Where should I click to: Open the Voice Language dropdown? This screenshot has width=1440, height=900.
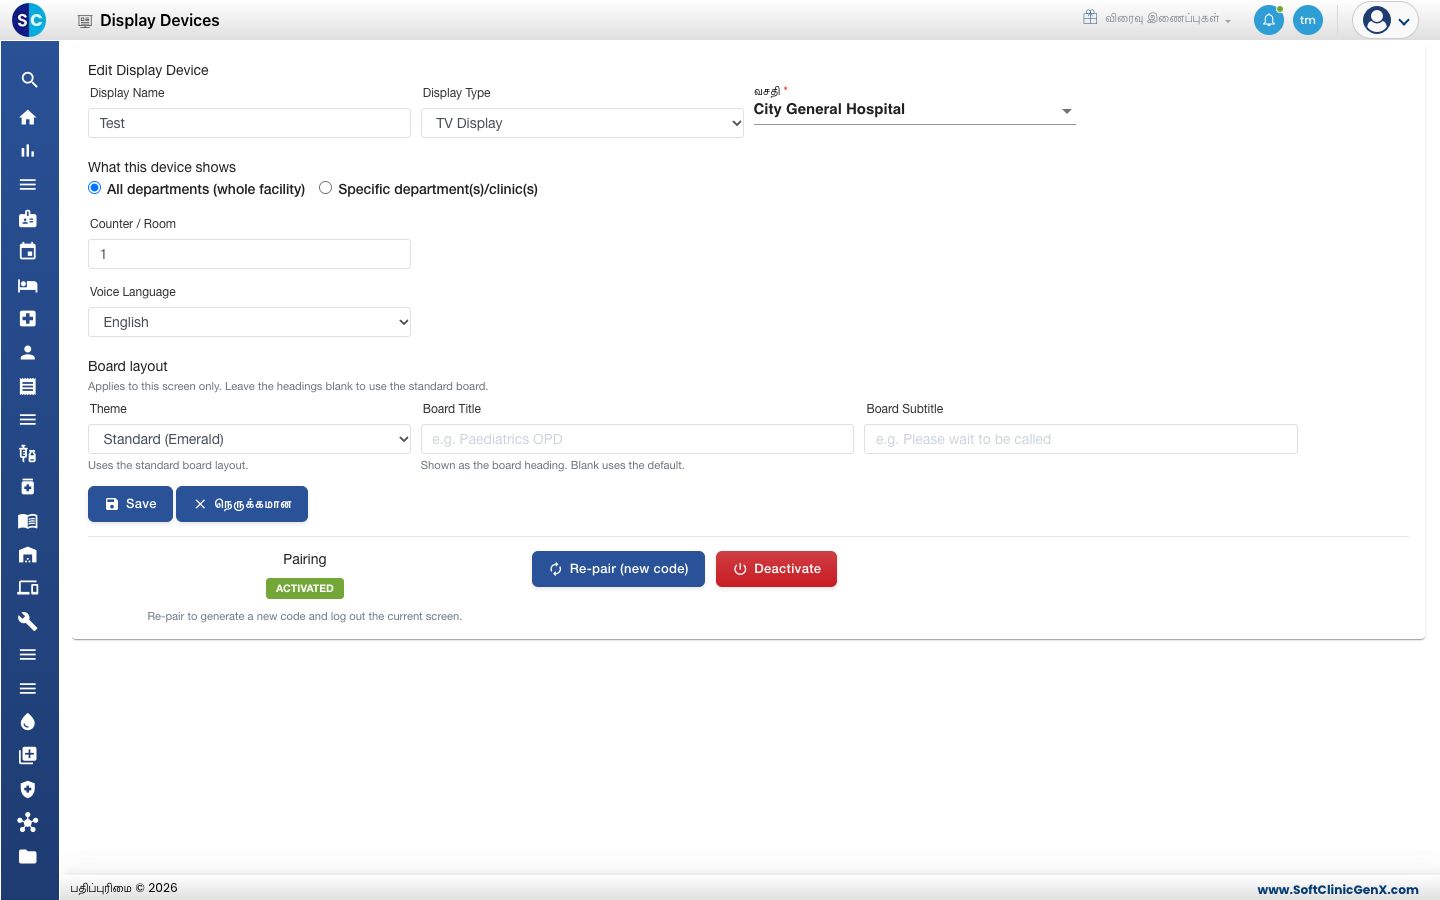(x=249, y=322)
